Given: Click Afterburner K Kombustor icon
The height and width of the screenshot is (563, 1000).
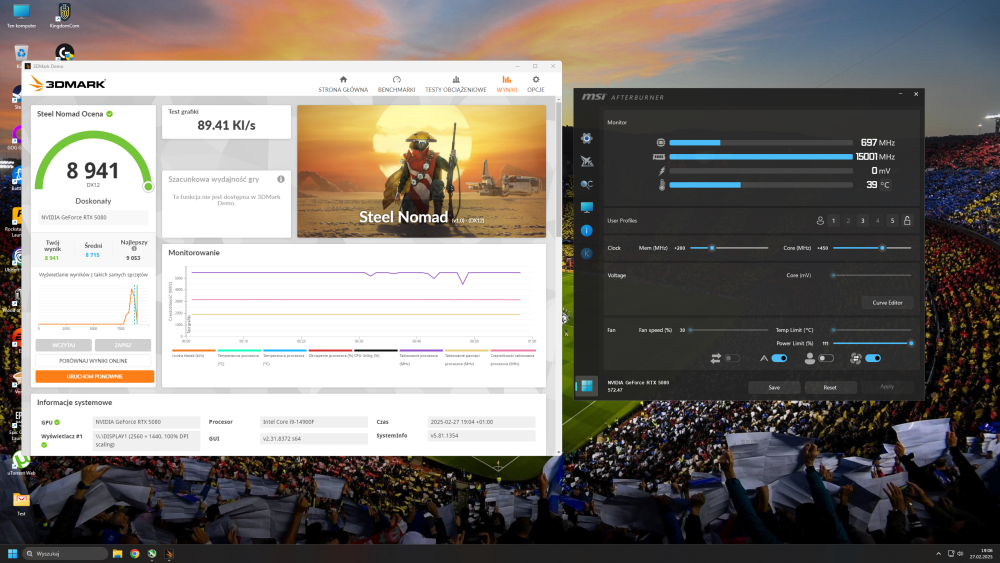Looking at the screenshot, I should [x=587, y=254].
